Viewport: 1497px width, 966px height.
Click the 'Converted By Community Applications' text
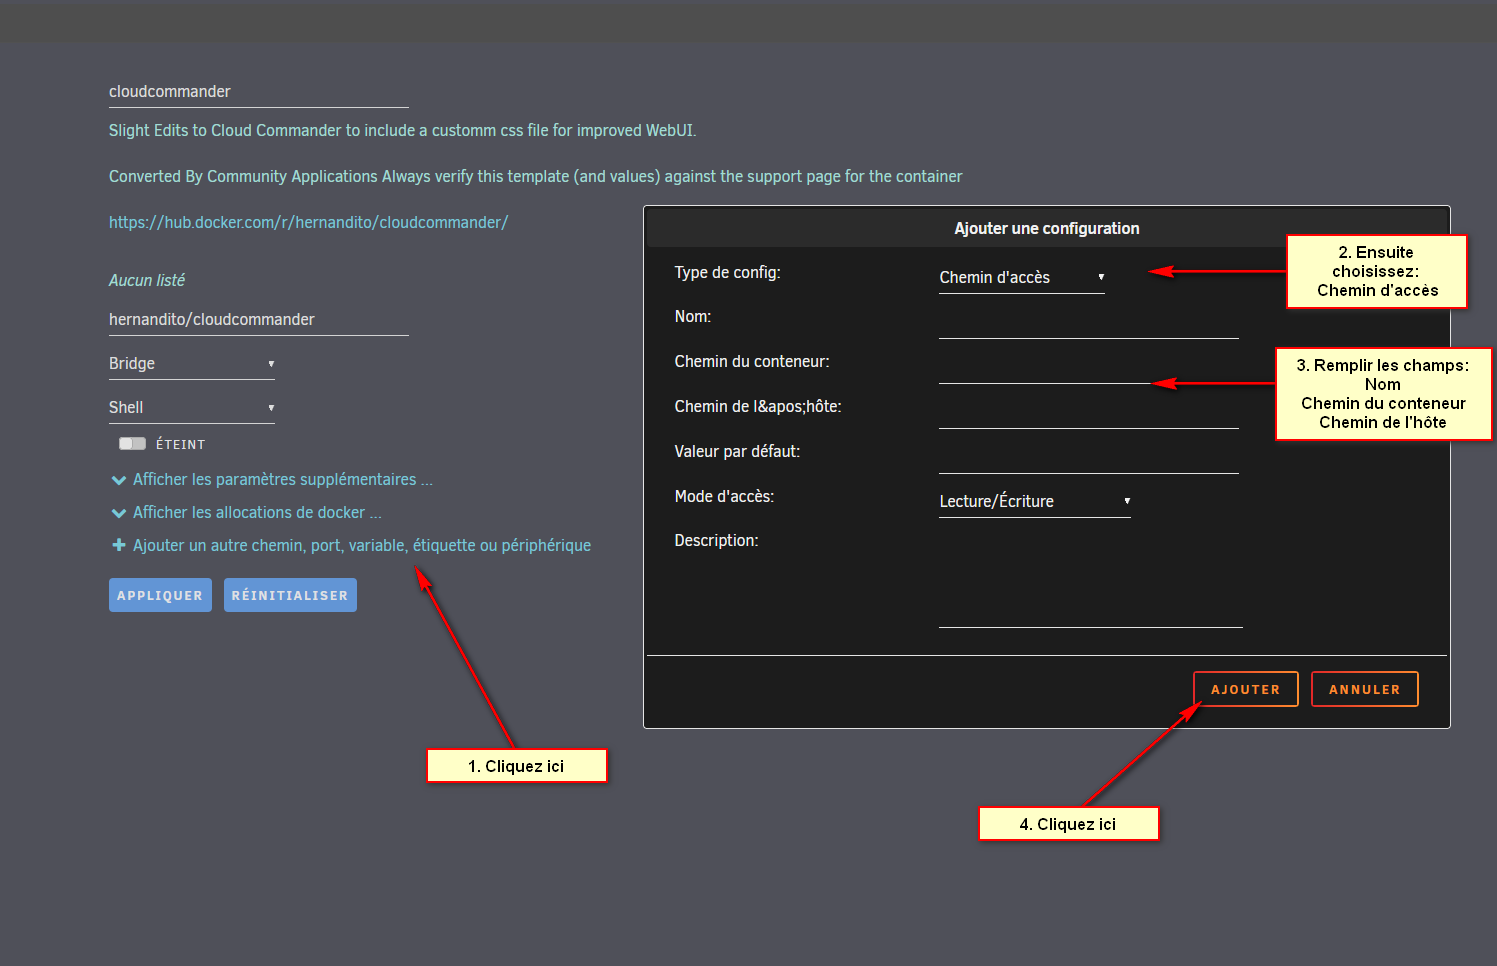point(535,177)
